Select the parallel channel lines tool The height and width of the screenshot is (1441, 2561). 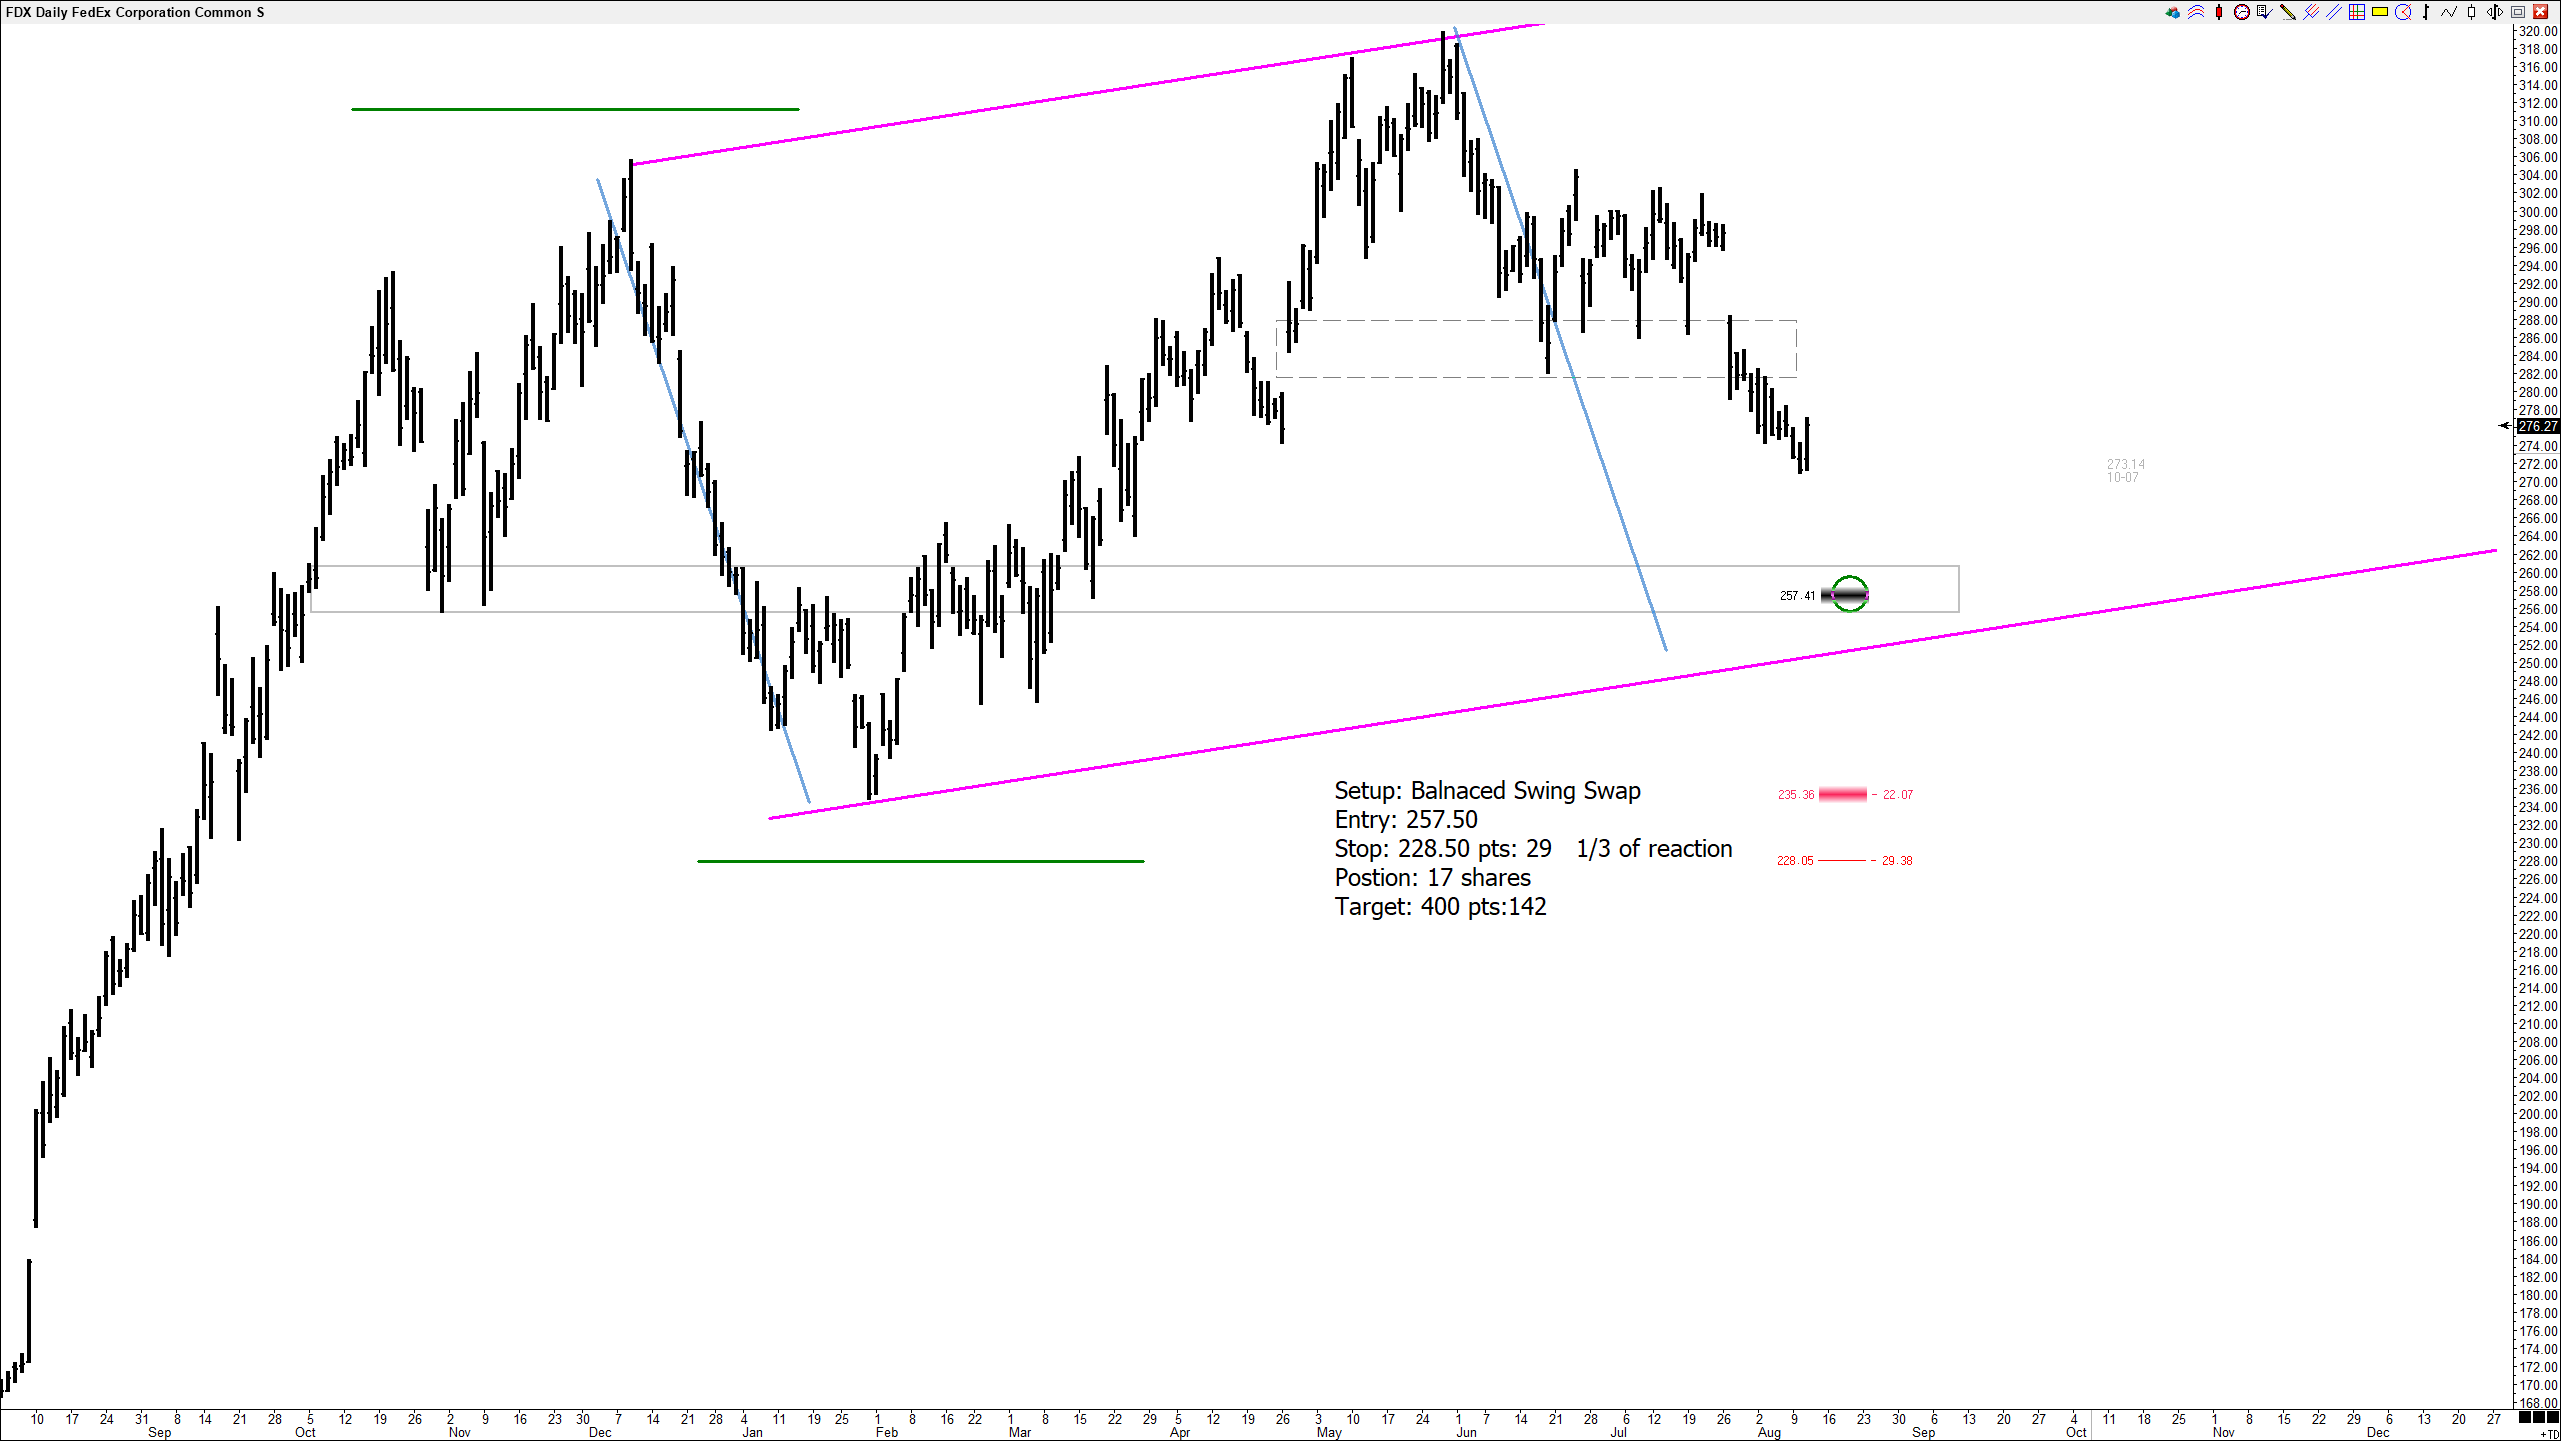tap(2334, 12)
